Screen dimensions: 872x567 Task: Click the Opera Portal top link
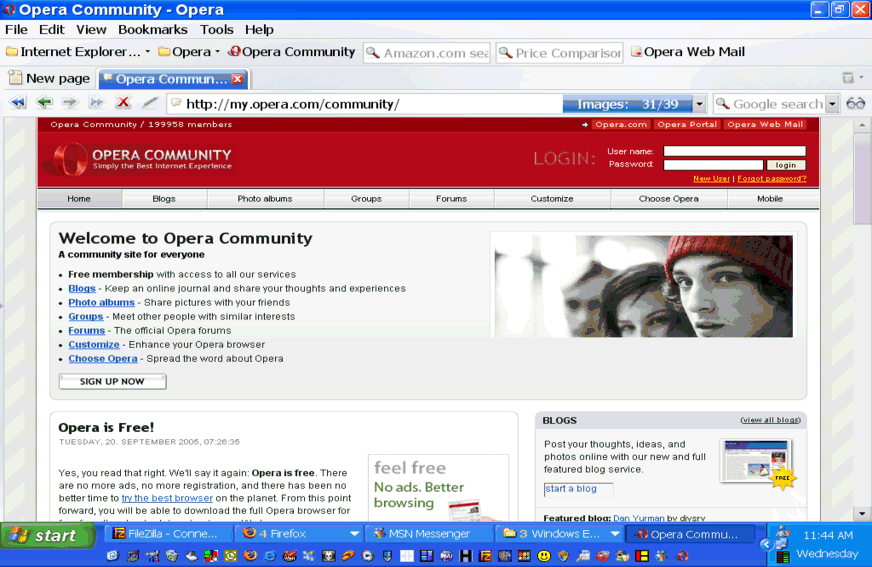(x=687, y=125)
